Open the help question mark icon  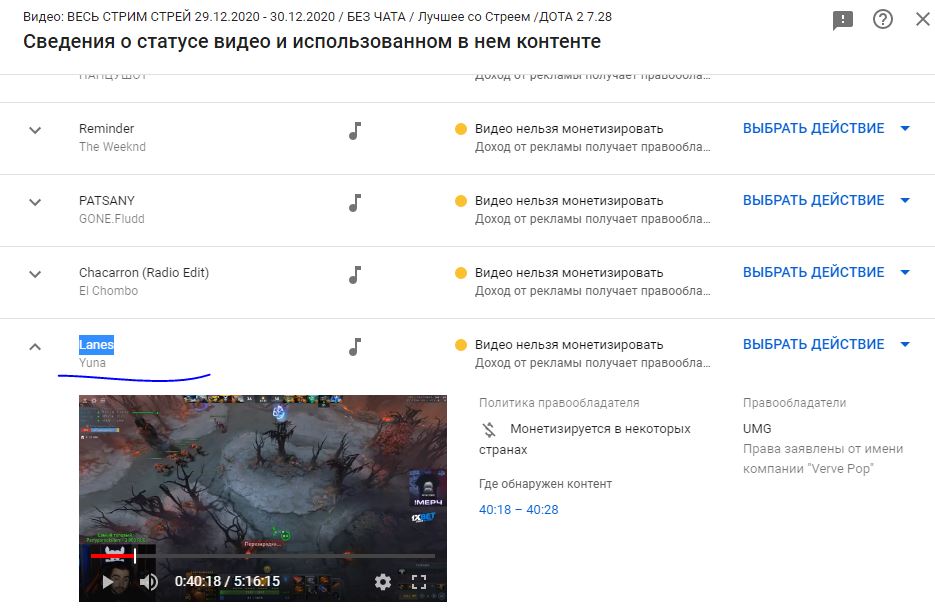(x=883, y=20)
